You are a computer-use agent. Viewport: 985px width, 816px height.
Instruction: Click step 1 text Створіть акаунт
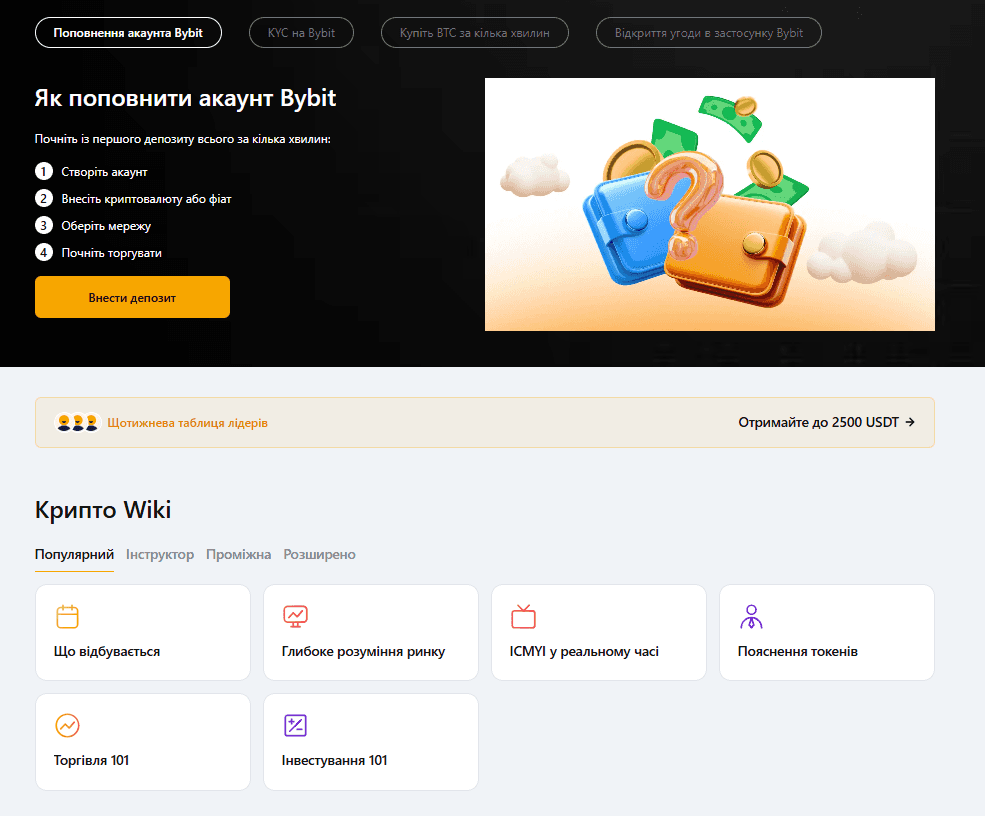(104, 172)
